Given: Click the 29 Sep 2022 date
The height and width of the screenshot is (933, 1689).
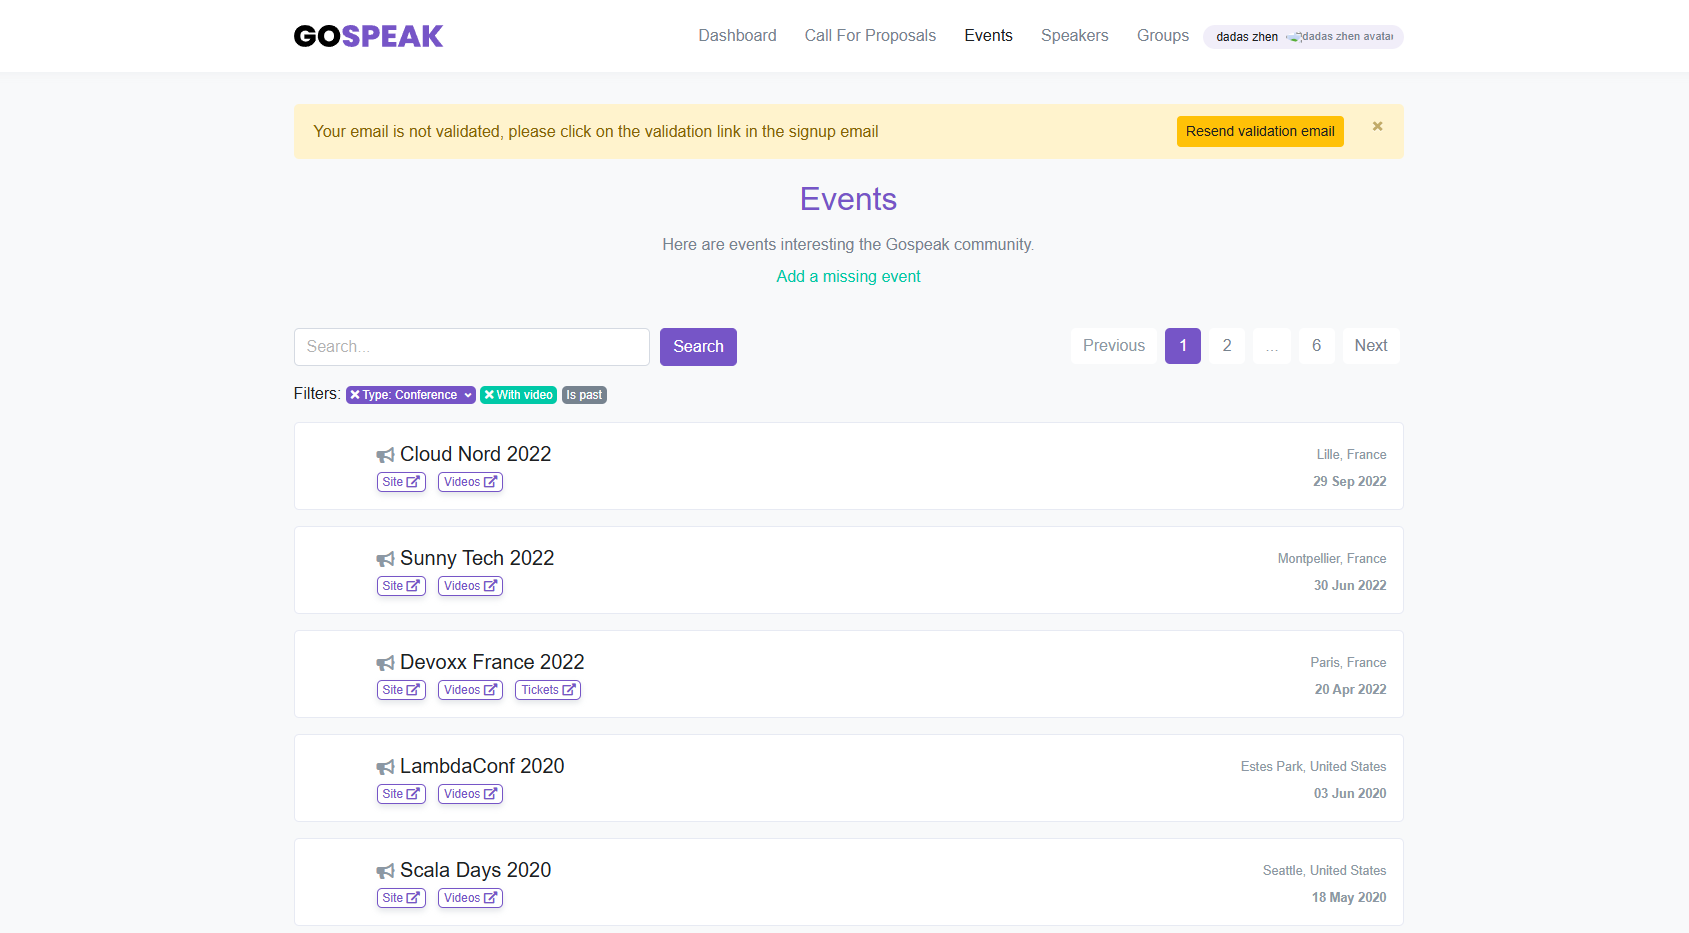Looking at the screenshot, I should (x=1350, y=482).
